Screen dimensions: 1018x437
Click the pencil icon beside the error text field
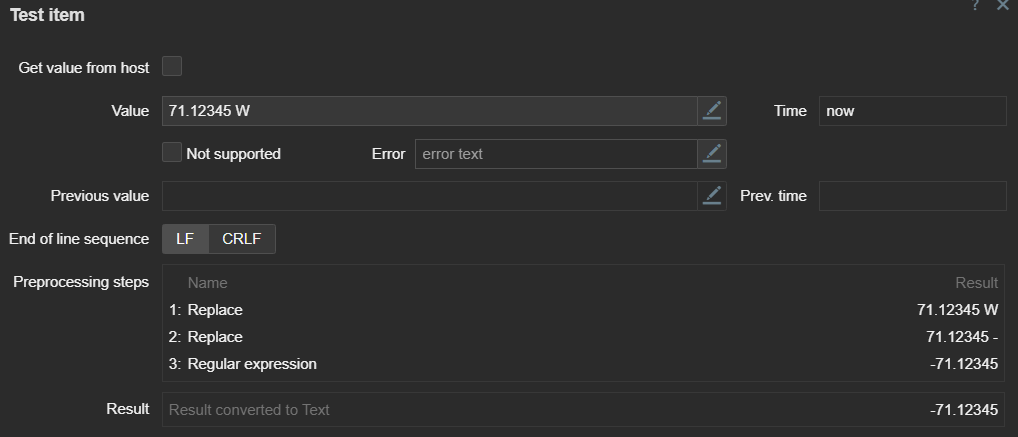712,154
